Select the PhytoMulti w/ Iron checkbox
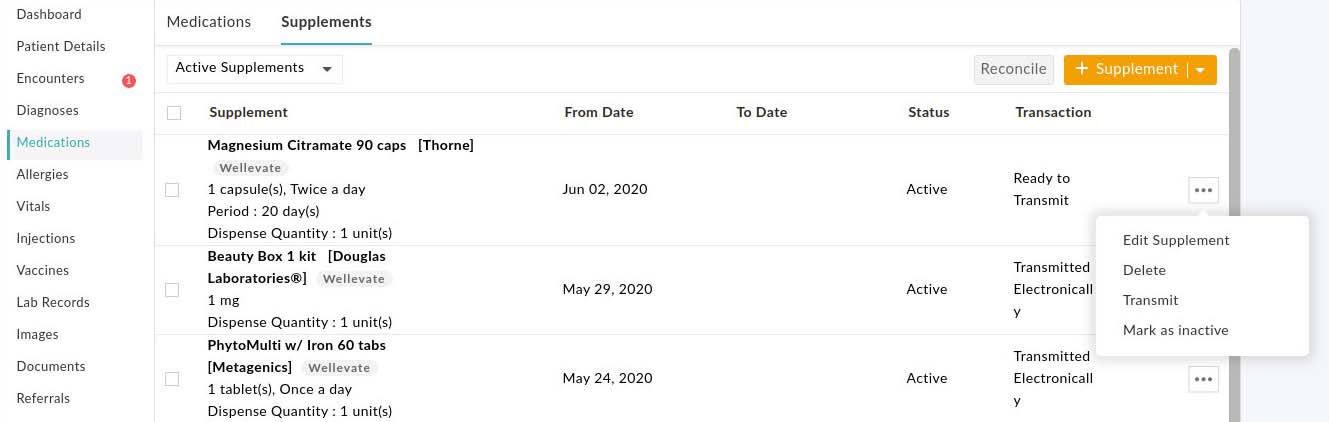Viewport: 1329px width, 422px height. [172, 379]
